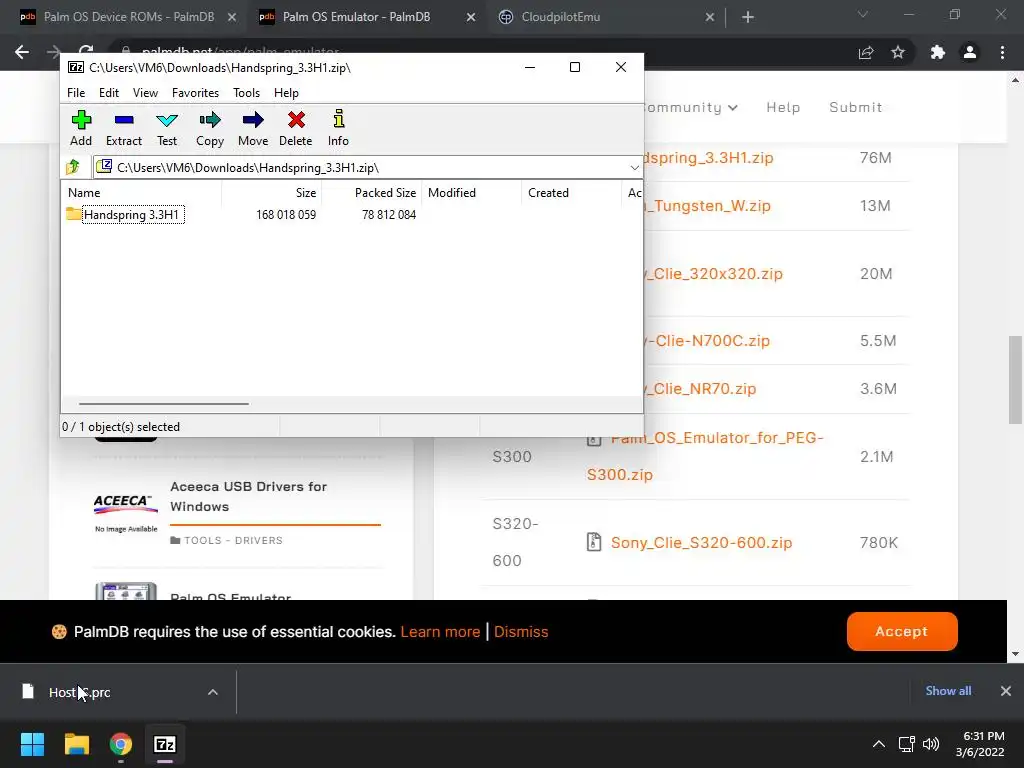Switch to the CloudpilotEmu tab
Image resolution: width=1024 pixels, height=768 pixels.
560,17
